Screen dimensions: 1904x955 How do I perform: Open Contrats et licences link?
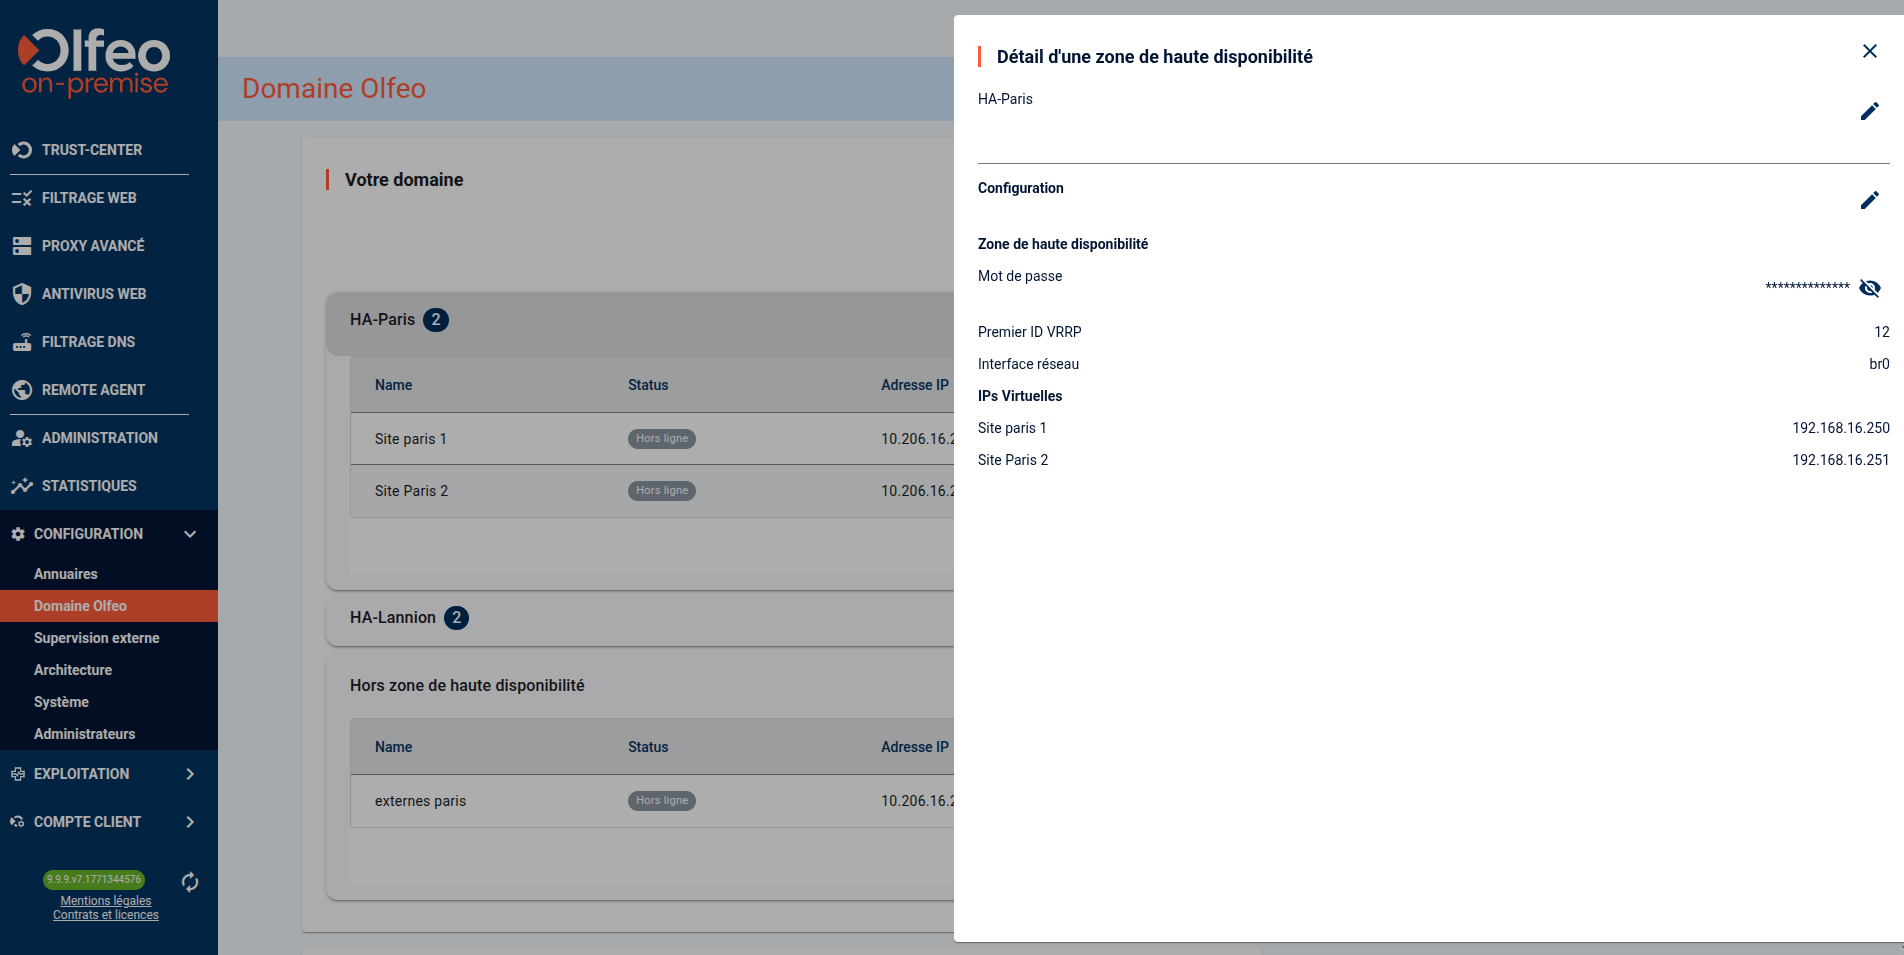(x=106, y=915)
